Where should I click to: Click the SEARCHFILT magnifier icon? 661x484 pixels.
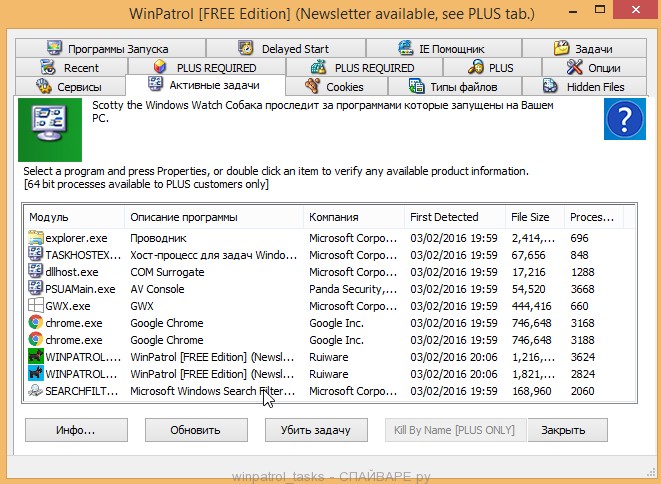pos(36,390)
